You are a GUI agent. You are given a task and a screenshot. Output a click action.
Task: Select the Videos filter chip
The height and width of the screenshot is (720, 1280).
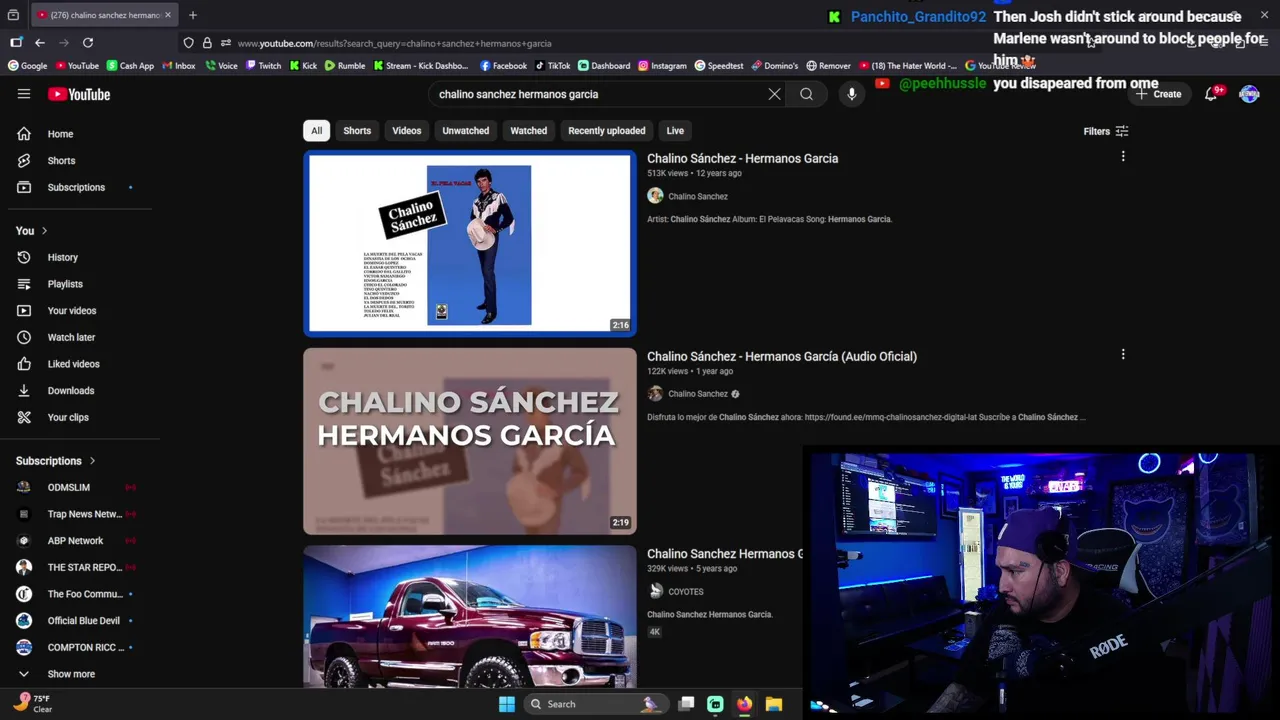click(407, 131)
